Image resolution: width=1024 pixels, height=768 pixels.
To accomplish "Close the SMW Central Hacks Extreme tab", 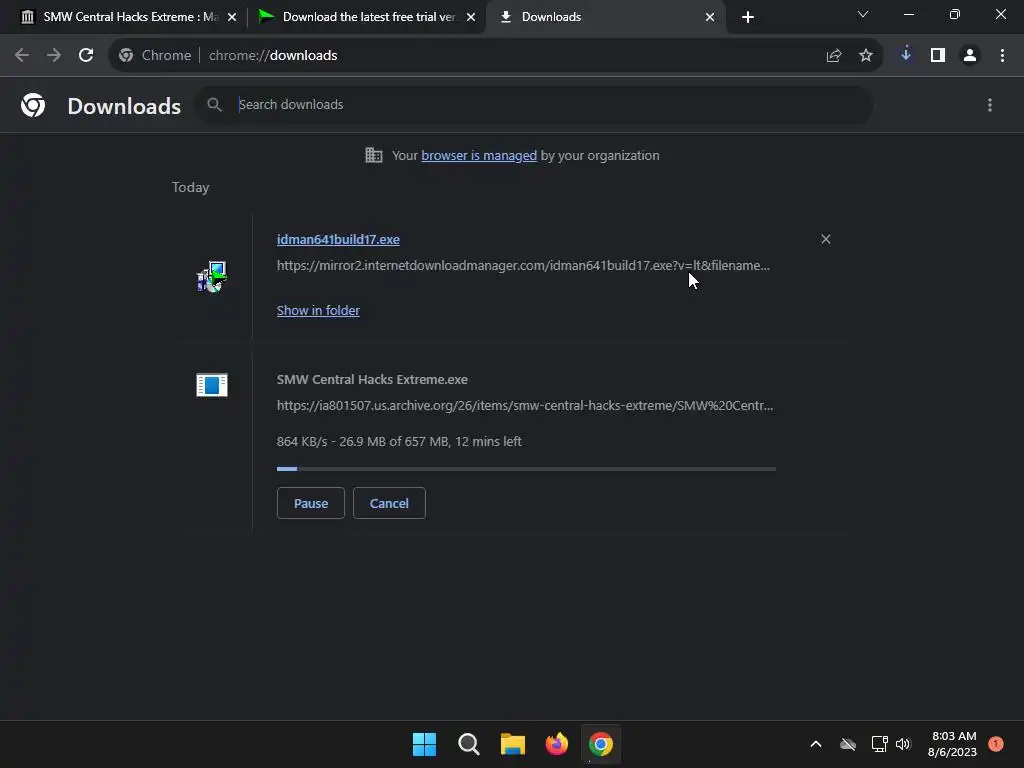I will coord(232,17).
